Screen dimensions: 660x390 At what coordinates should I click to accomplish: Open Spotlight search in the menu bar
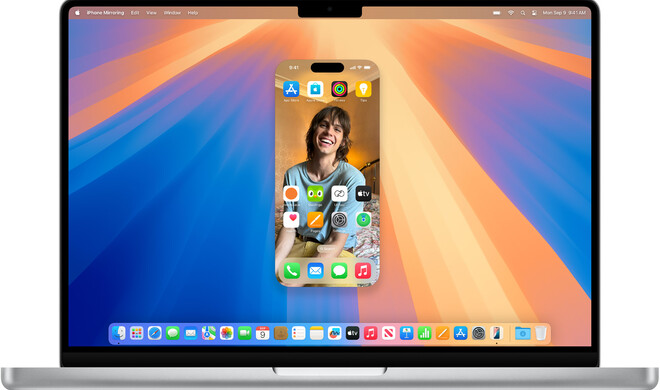pyautogui.click(x=523, y=13)
